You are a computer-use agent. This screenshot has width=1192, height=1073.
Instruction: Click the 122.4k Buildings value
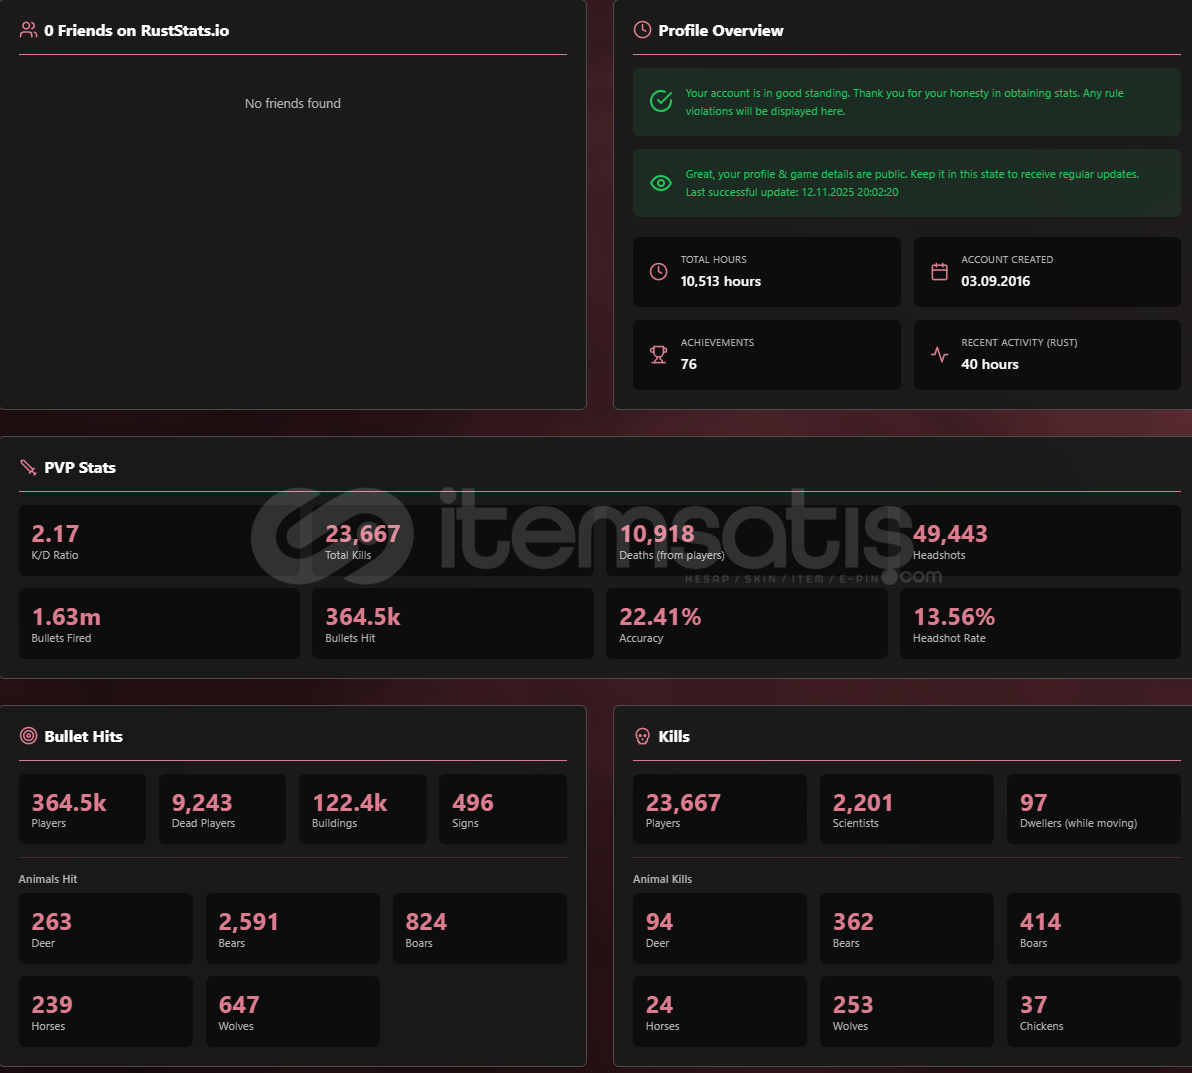350,803
